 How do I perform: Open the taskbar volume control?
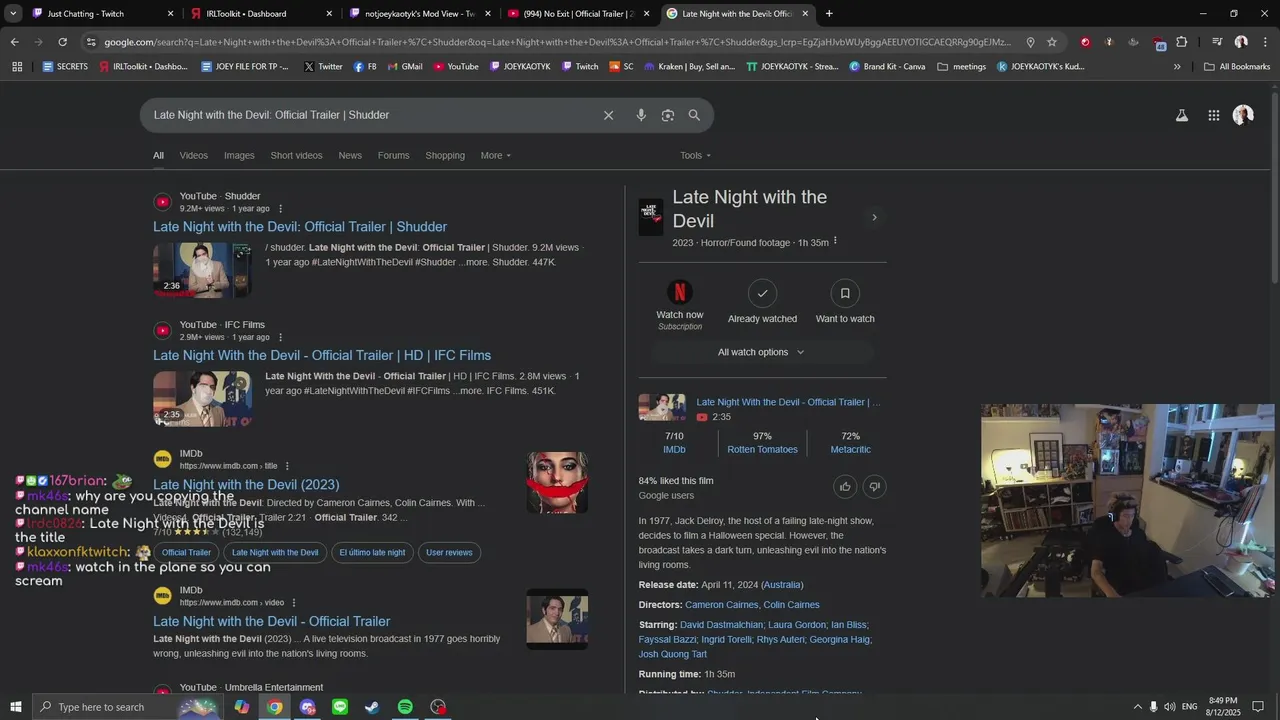(1170, 707)
